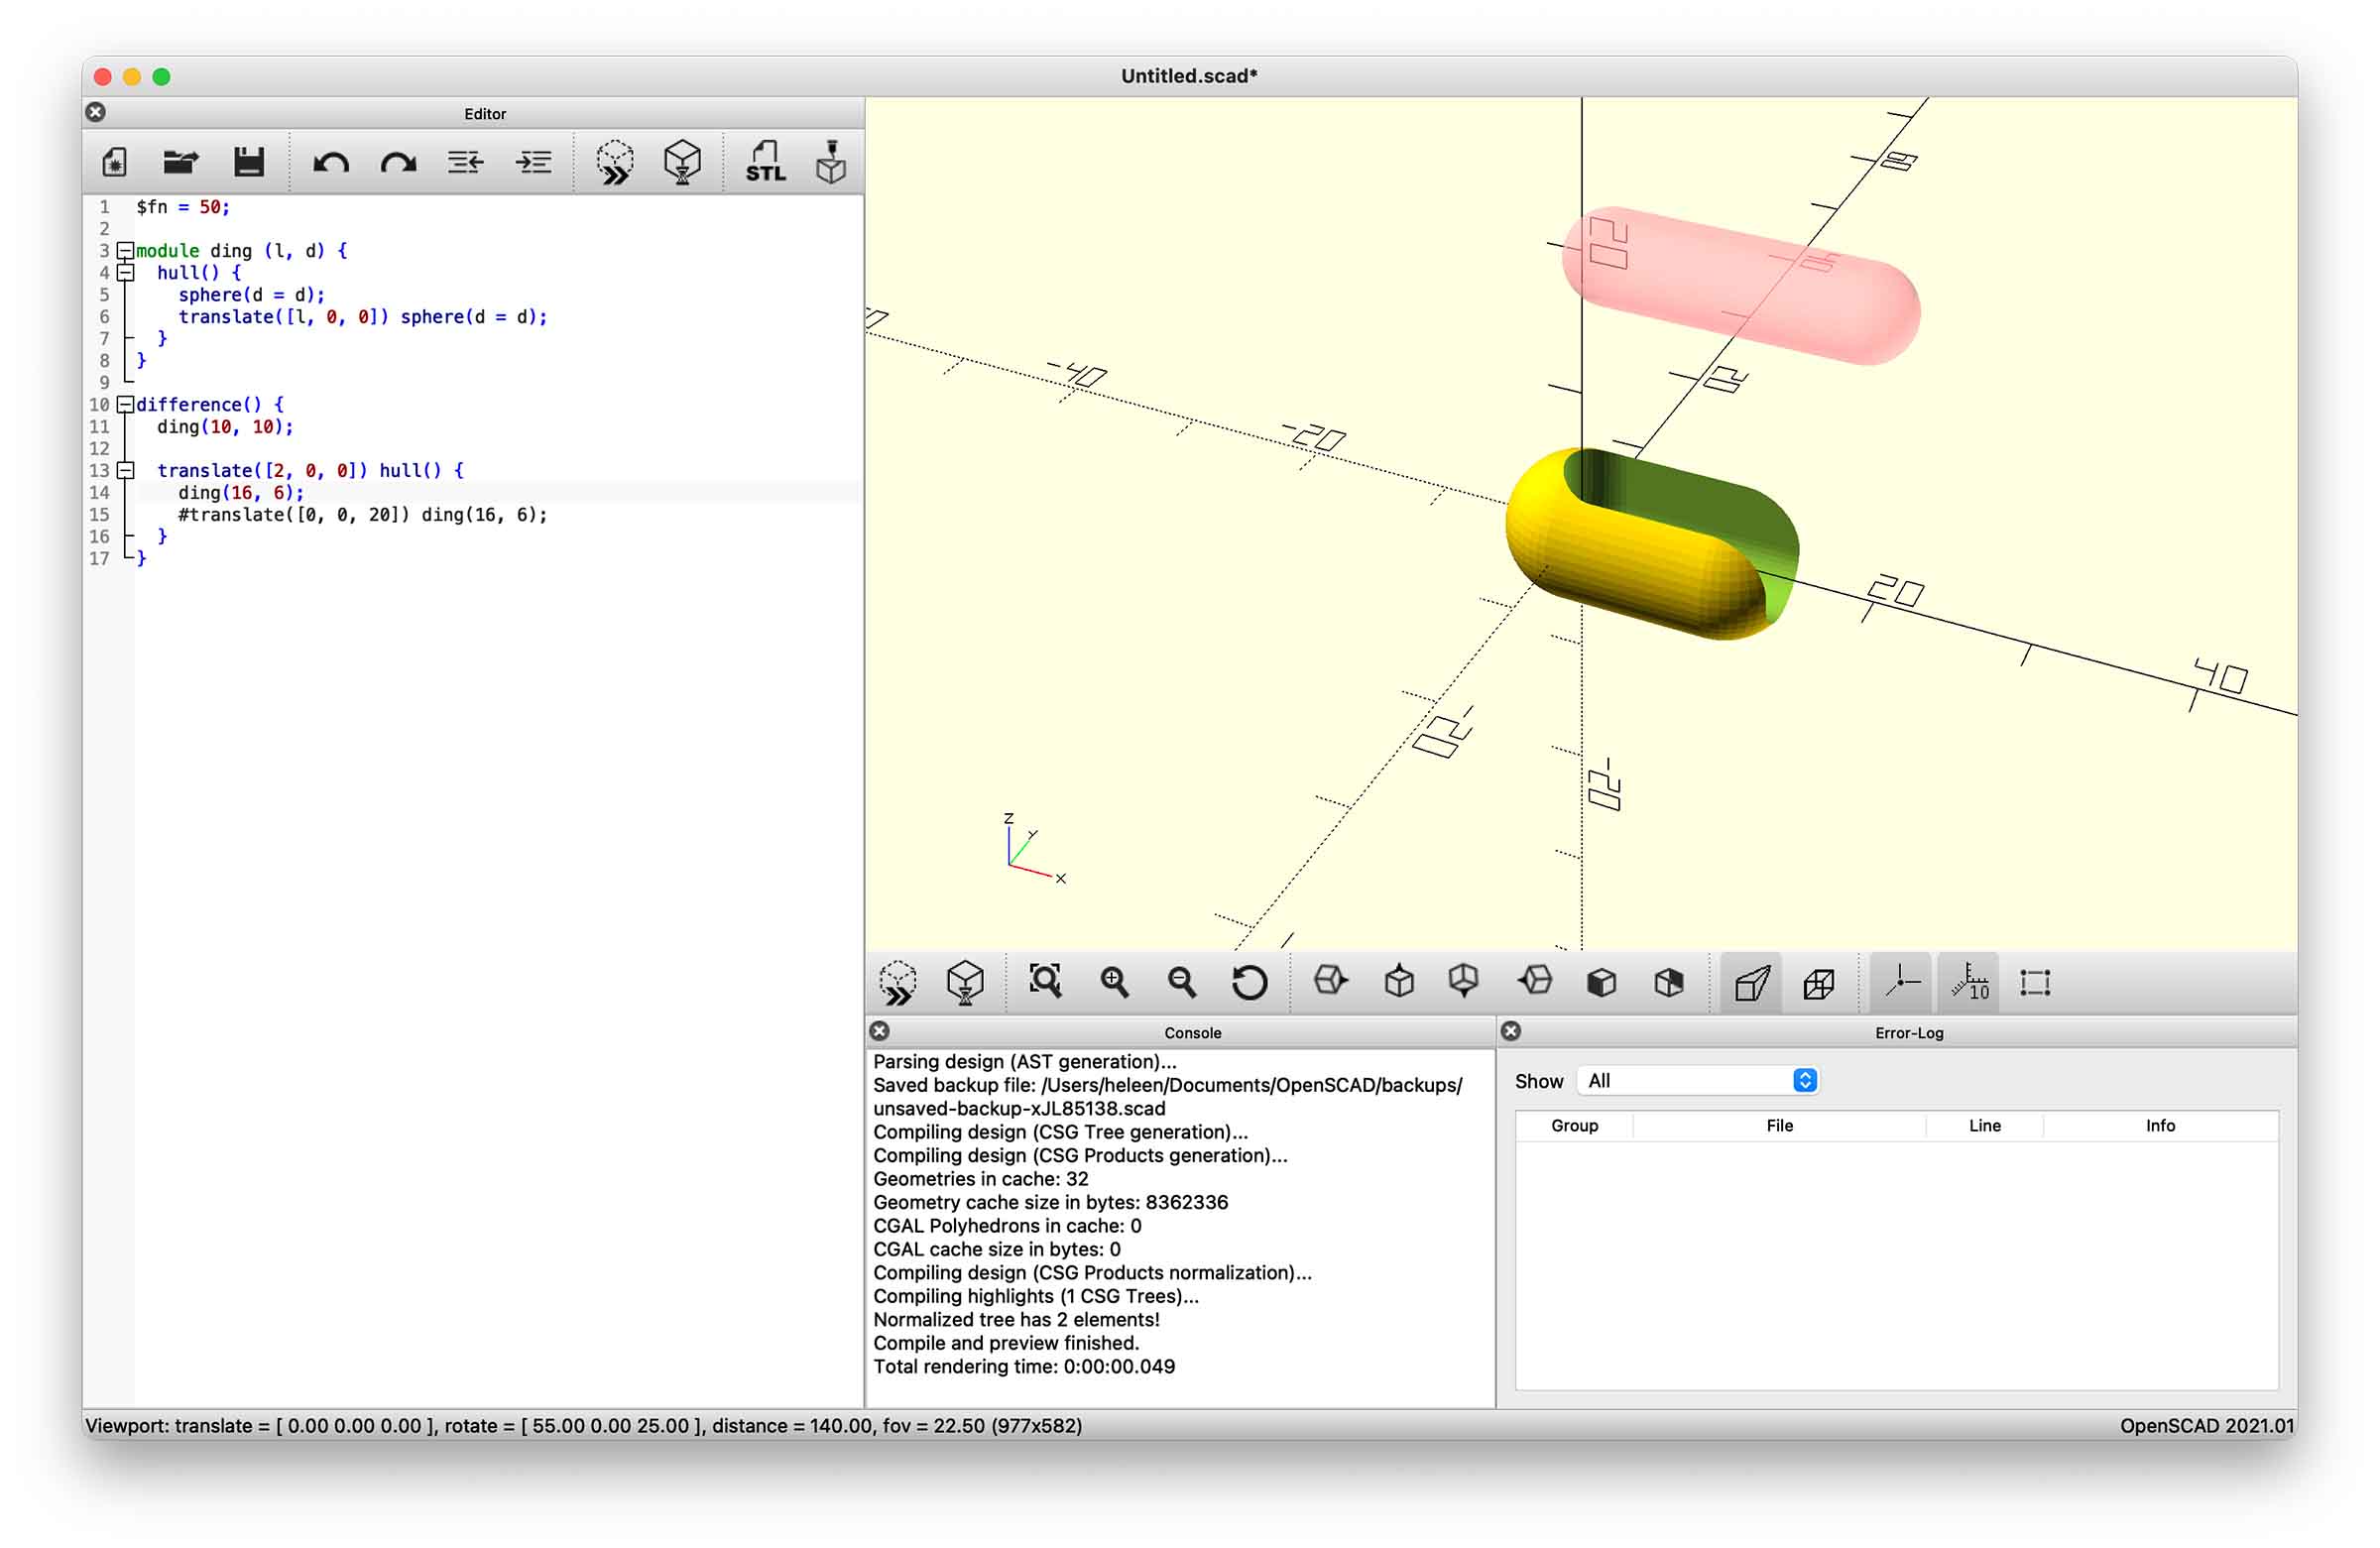Click Send to 3D printer icon
Viewport: 2380px width, 1548px height.
pyautogui.click(x=831, y=162)
